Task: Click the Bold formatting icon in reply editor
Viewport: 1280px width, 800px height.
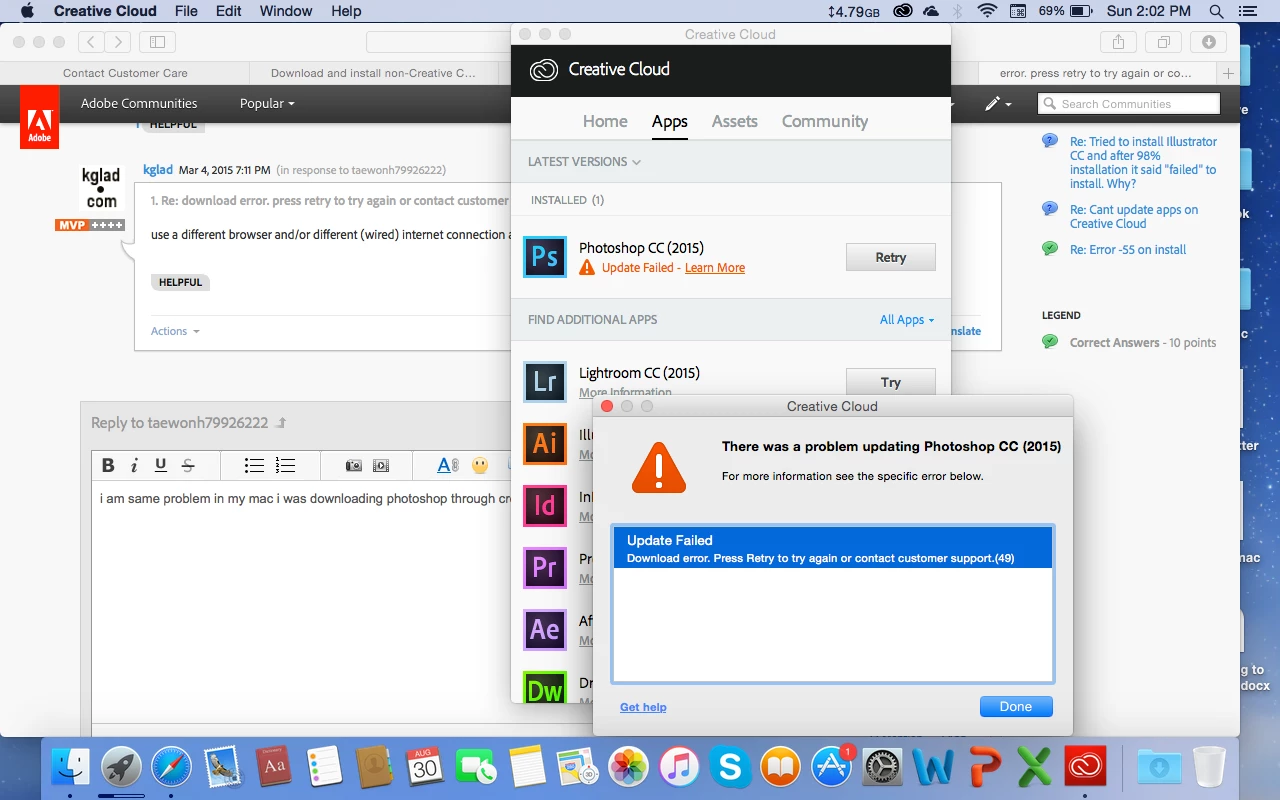Action: pos(108,465)
